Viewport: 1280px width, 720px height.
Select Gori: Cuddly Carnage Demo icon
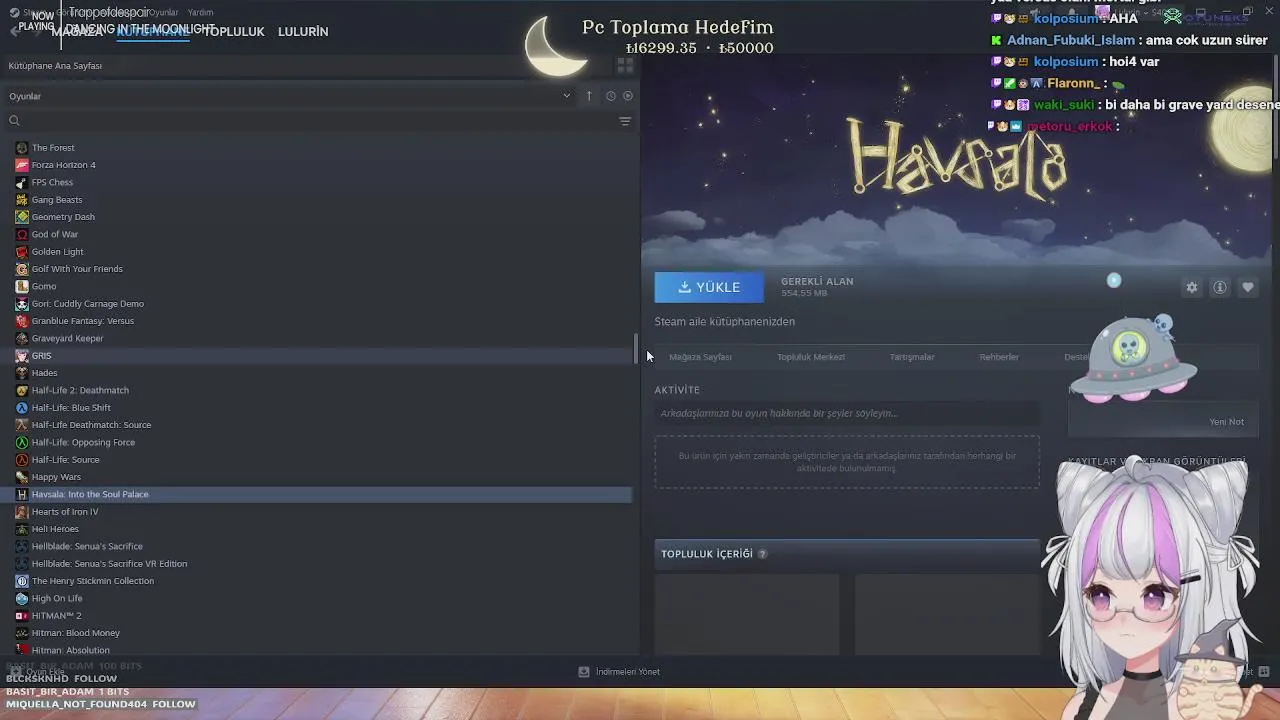point(21,304)
